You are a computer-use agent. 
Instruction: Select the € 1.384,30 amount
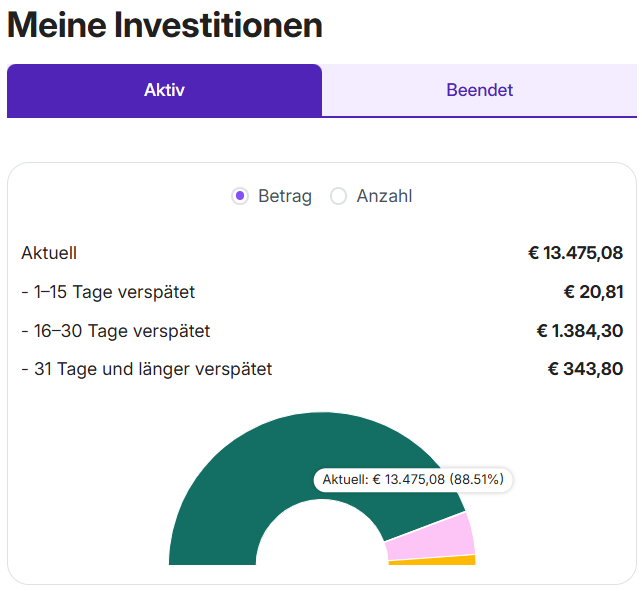click(x=579, y=331)
